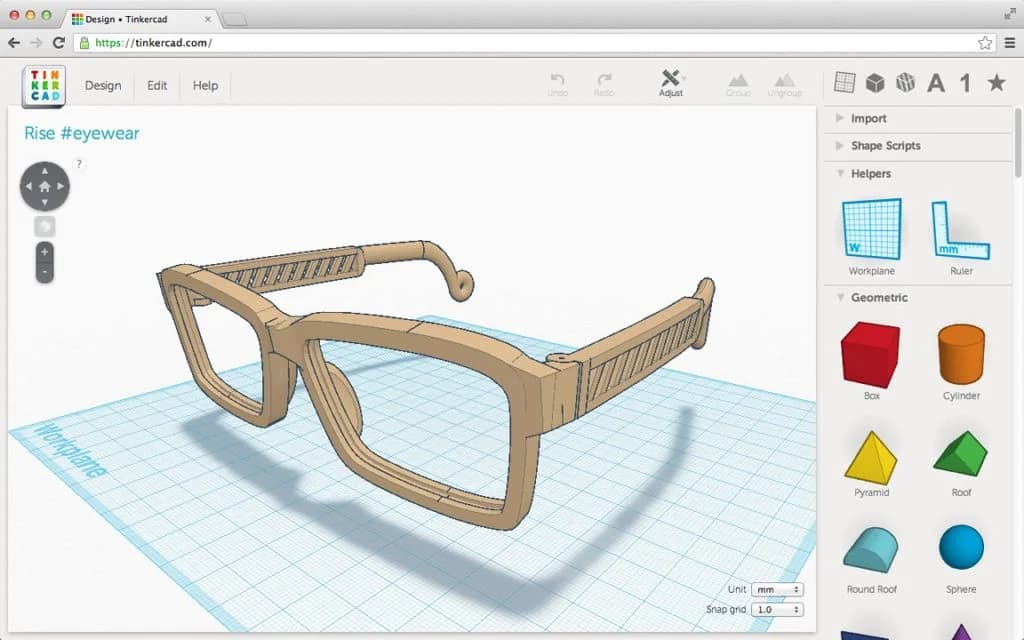The height and width of the screenshot is (640, 1024).
Task: Open the Unit dropdown
Action: tap(777, 589)
